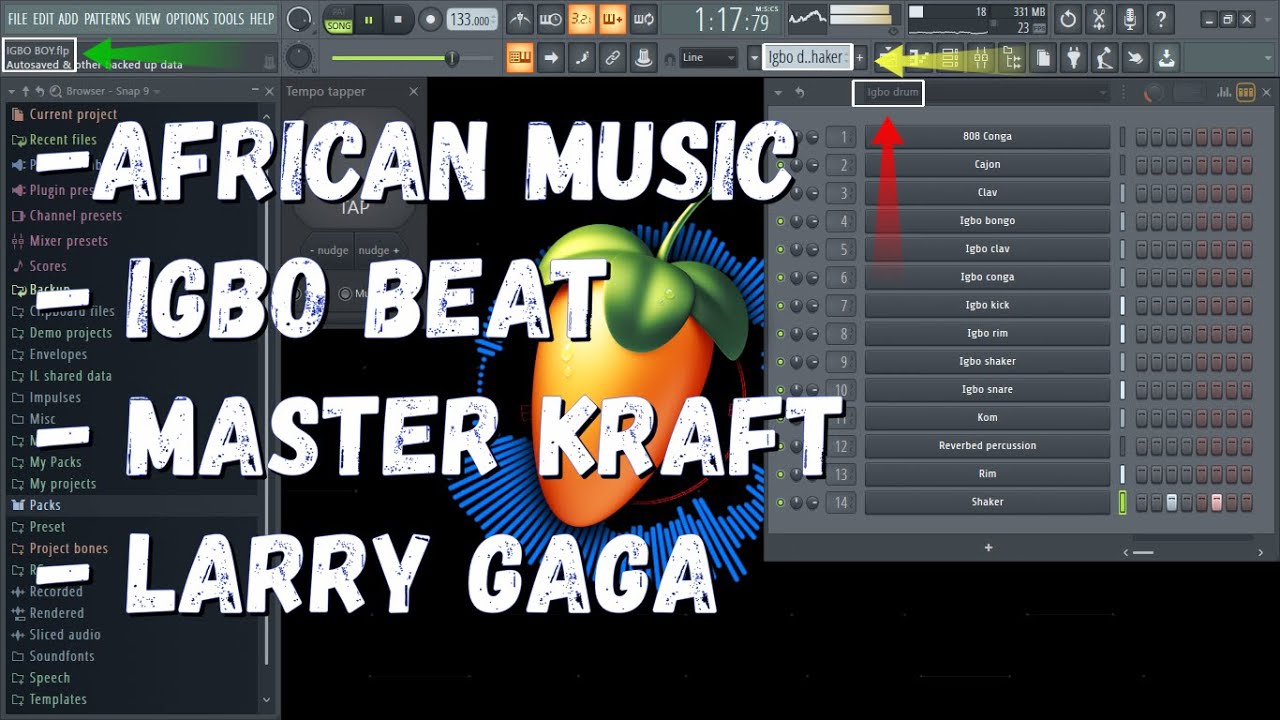The width and height of the screenshot is (1280, 720).
Task: Open the question mark help icon
Action: 1160,19
